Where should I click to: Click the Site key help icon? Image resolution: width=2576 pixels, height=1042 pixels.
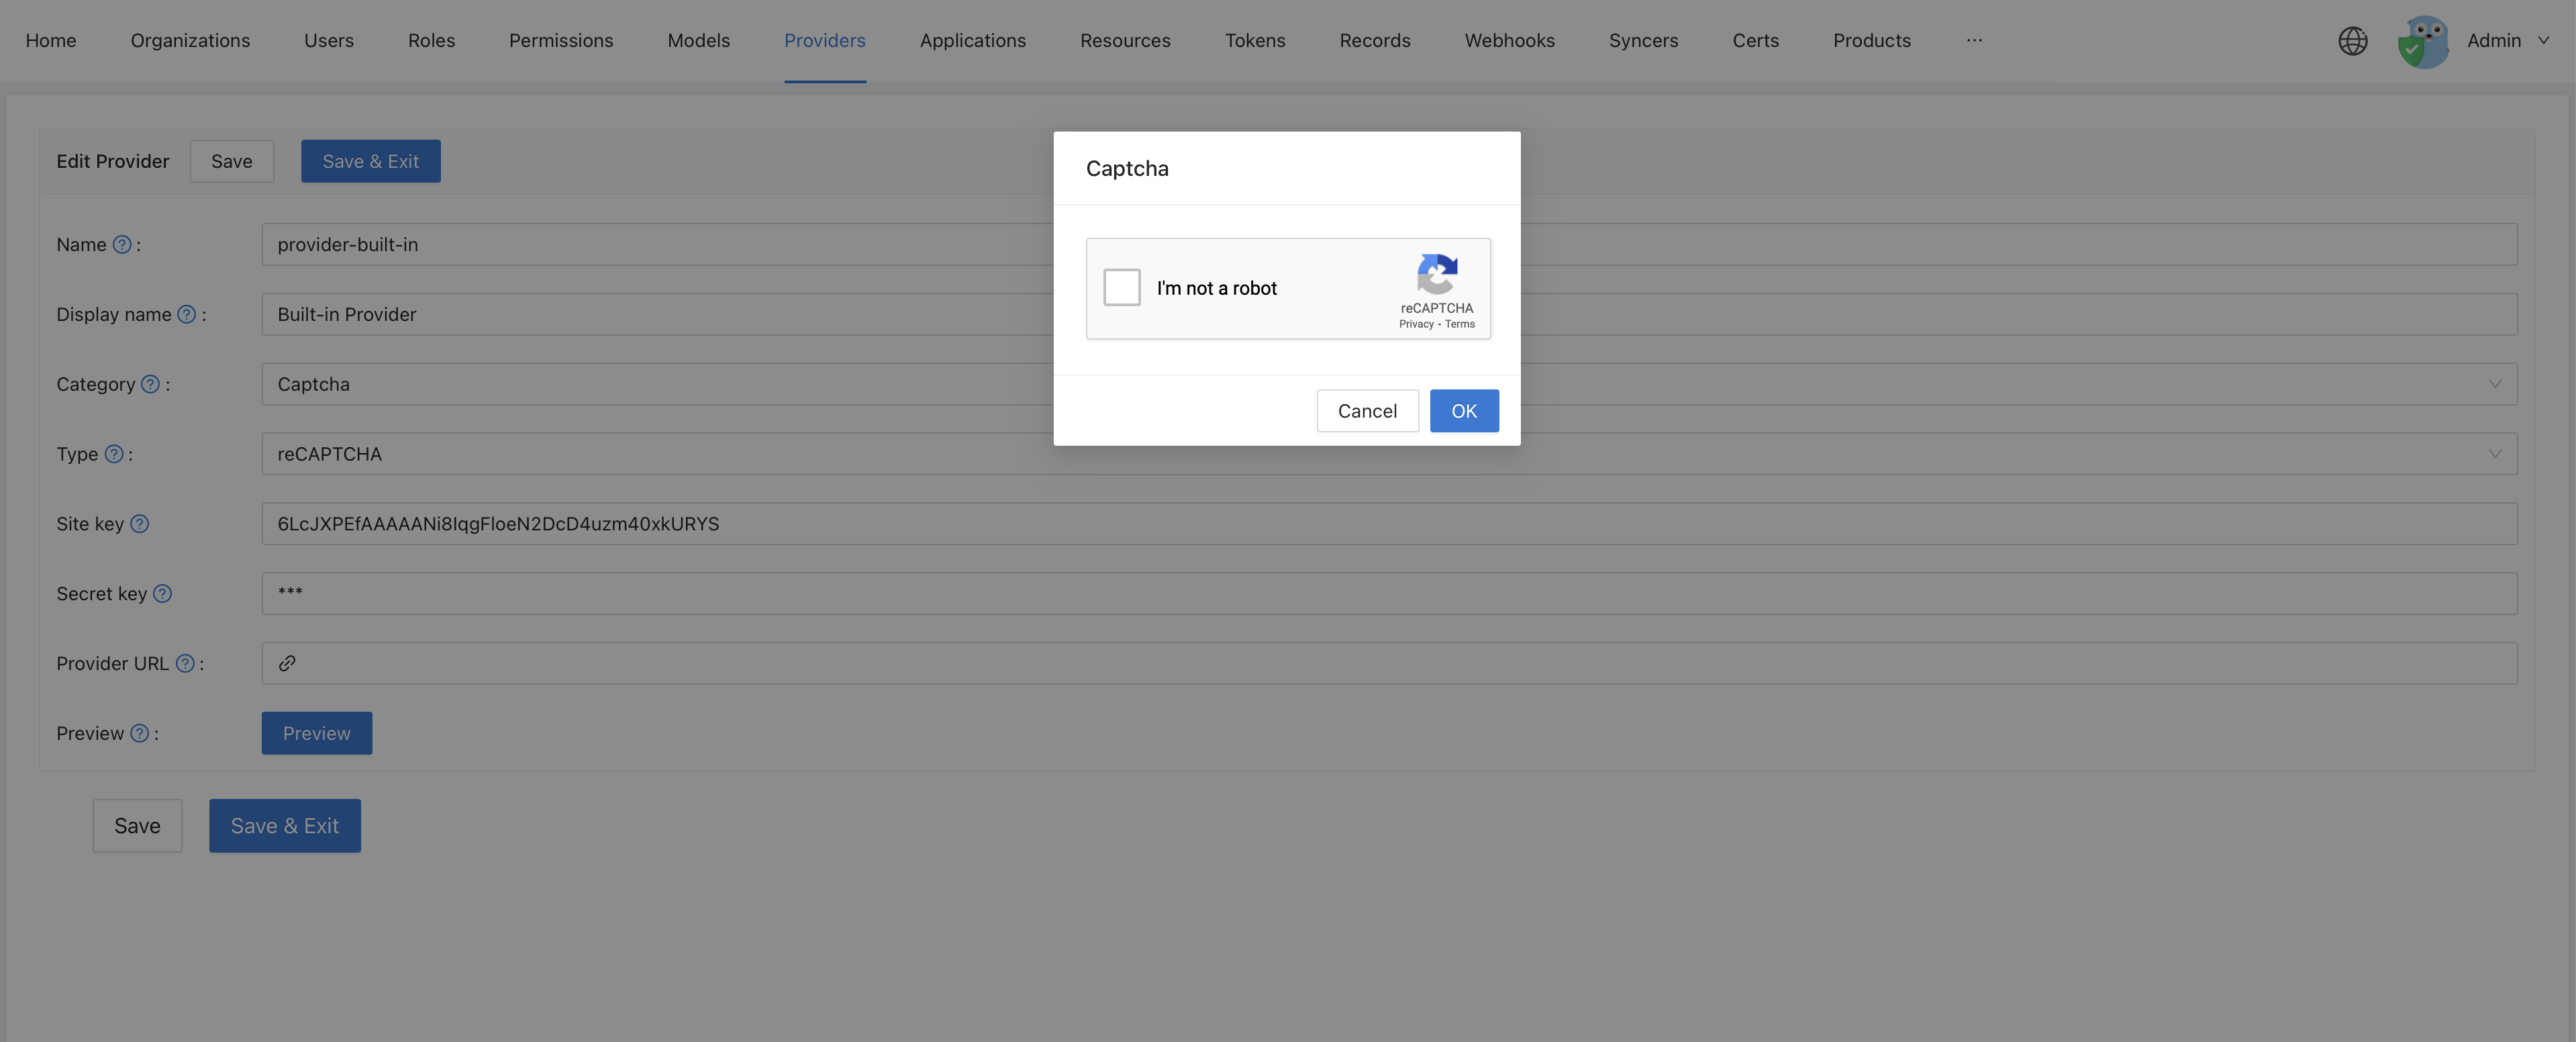[x=140, y=523]
